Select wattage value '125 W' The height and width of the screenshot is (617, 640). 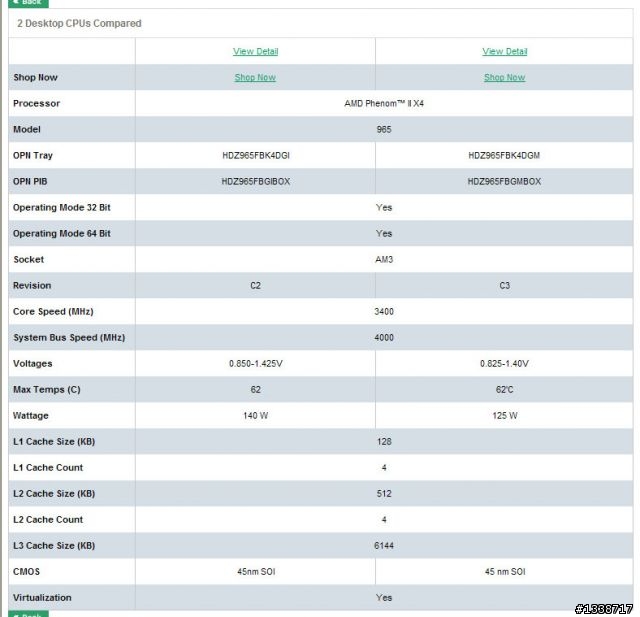click(505, 416)
